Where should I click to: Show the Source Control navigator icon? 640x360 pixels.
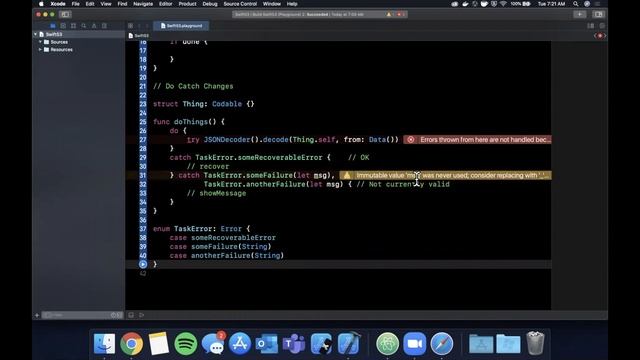click(63, 26)
